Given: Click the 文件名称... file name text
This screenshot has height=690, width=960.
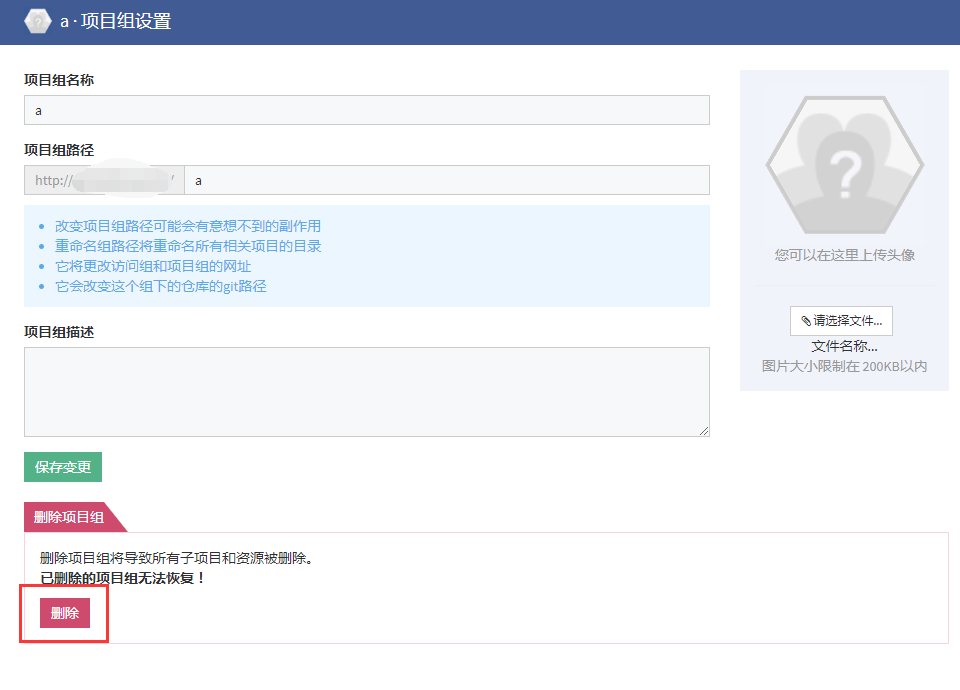Looking at the screenshot, I should coord(844,346).
